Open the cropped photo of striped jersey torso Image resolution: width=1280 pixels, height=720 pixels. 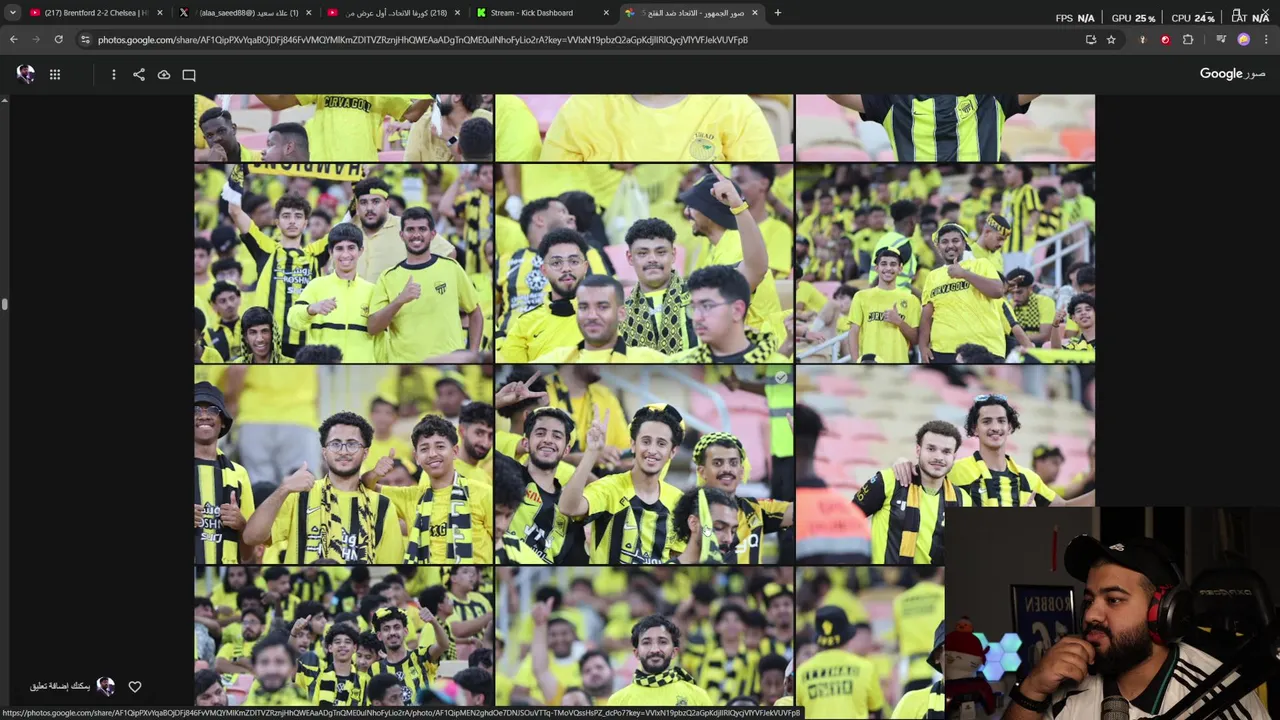(x=945, y=128)
